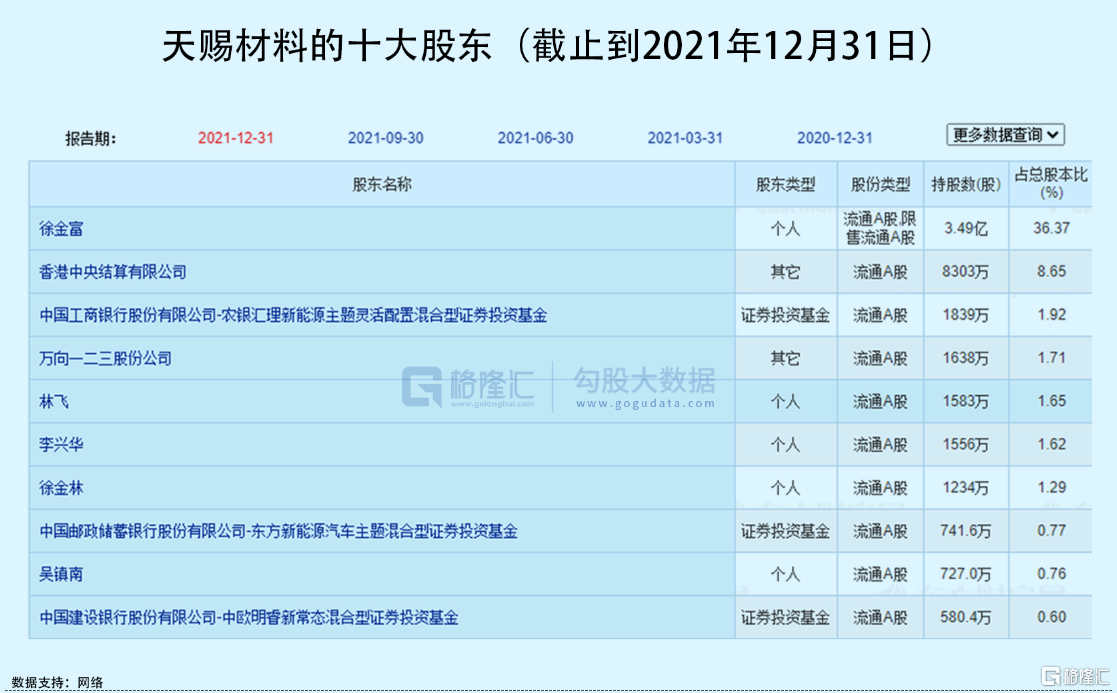The width and height of the screenshot is (1117, 693).
Task: Click the 持股数(股) column header
Action: 966,184
